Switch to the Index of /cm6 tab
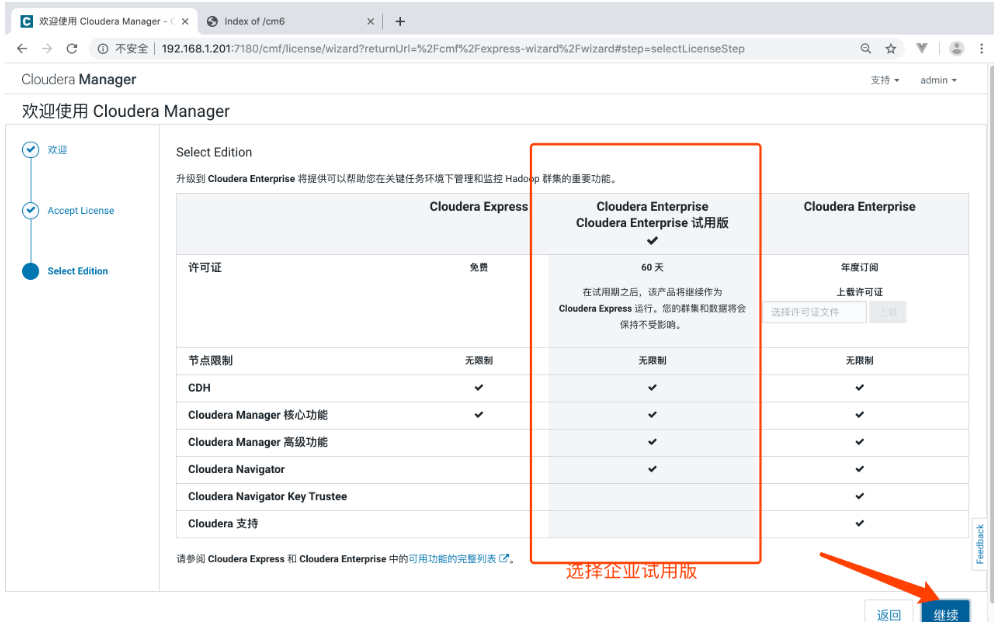This screenshot has height=626, width=994. coord(290,22)
